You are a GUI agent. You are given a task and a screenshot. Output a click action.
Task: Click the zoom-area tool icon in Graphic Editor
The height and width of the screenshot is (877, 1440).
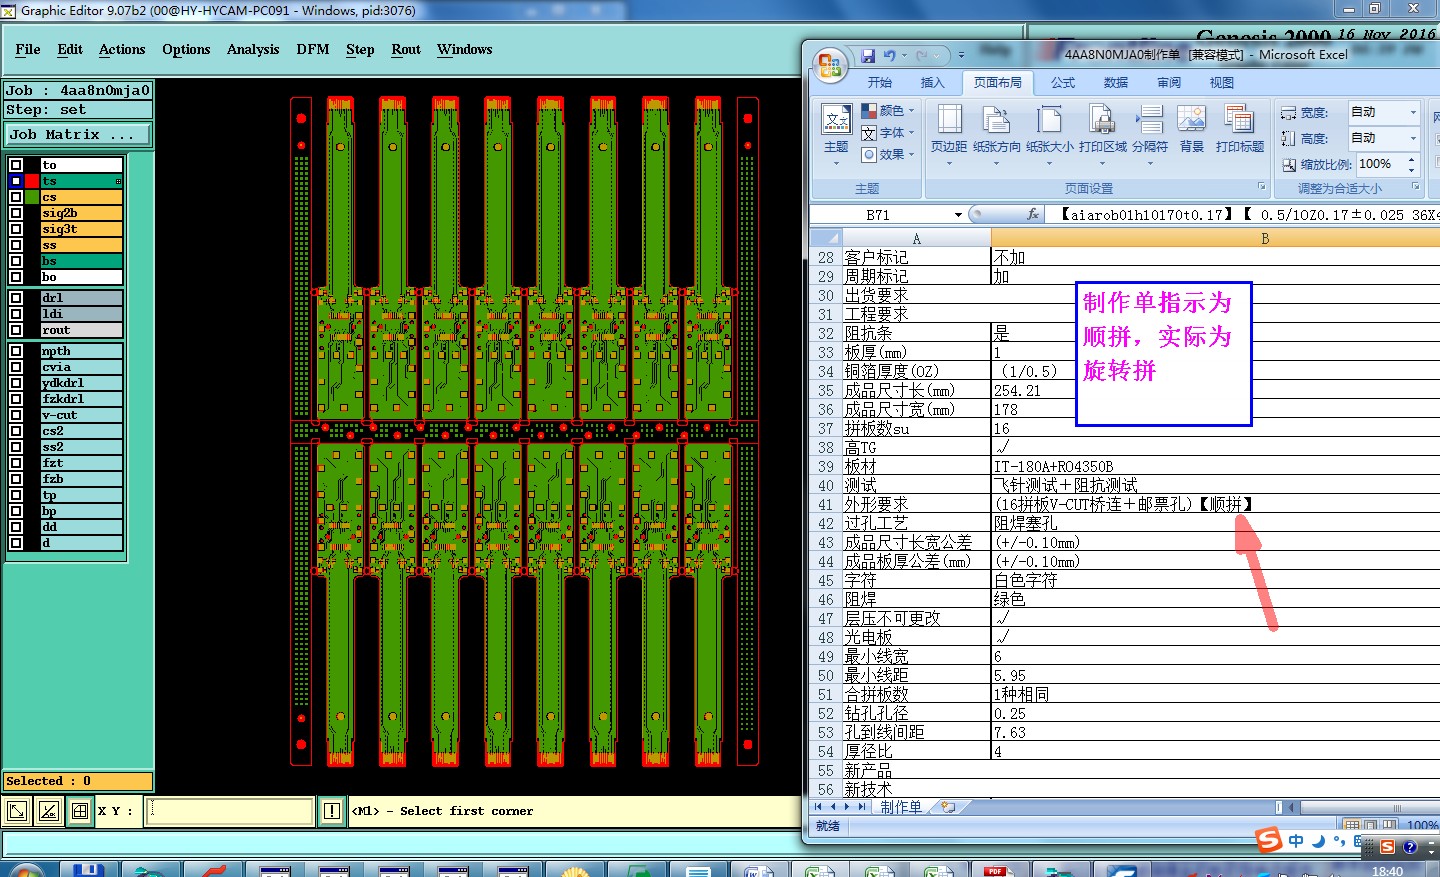(17, 811)
